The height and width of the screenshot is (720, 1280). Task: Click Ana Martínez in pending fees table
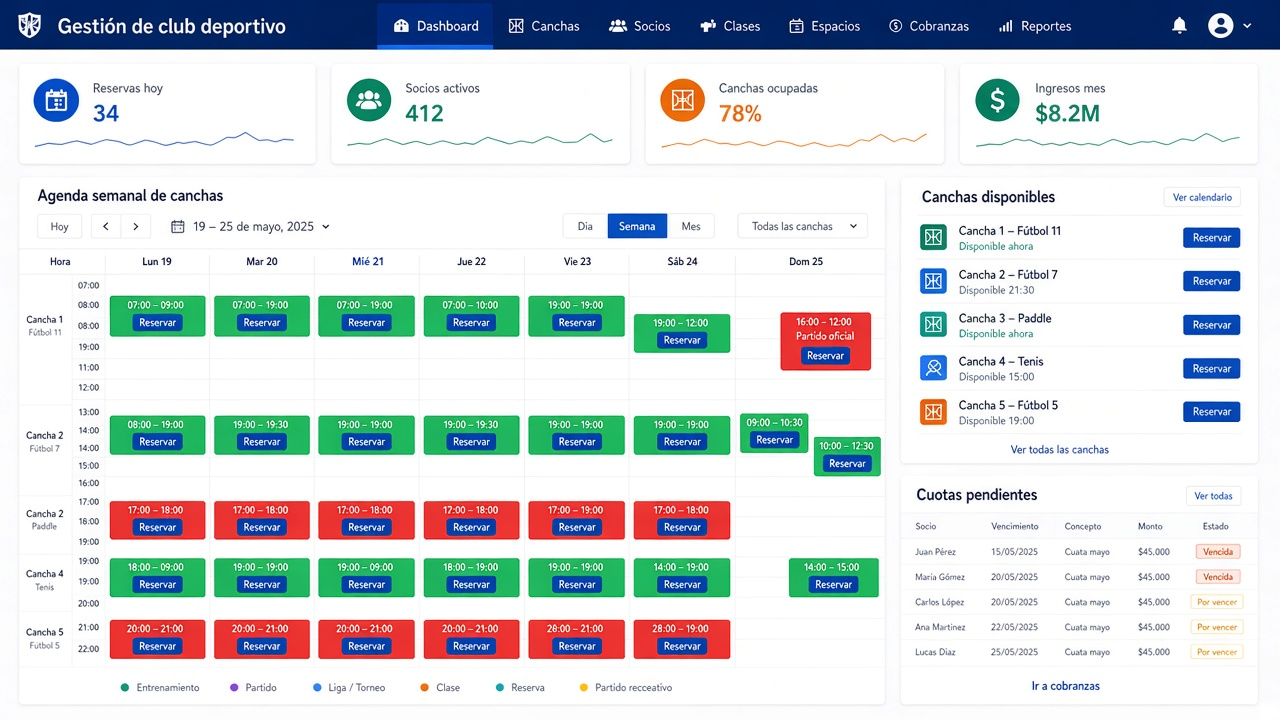tap(940, 627)
